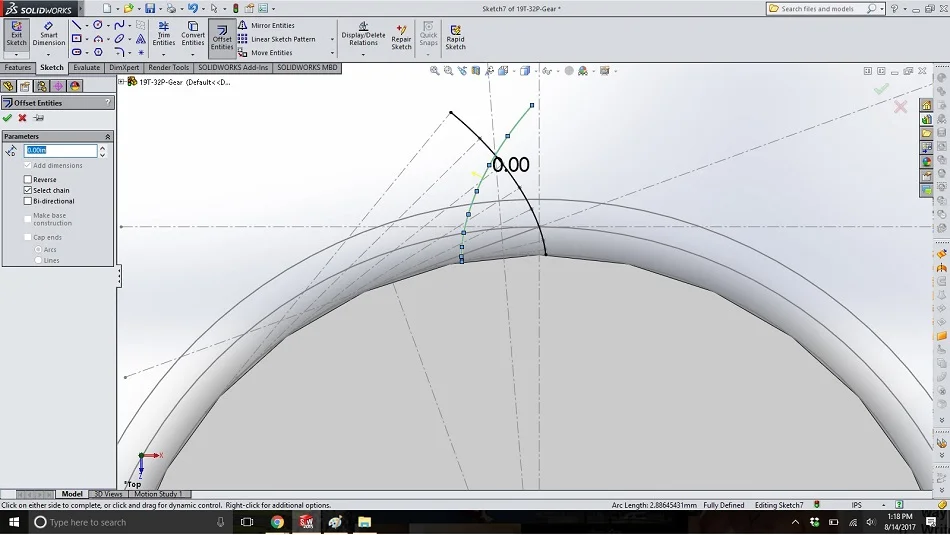Tick the Bi-directional checkbox
950x535 pixels.
coord(28,201)
